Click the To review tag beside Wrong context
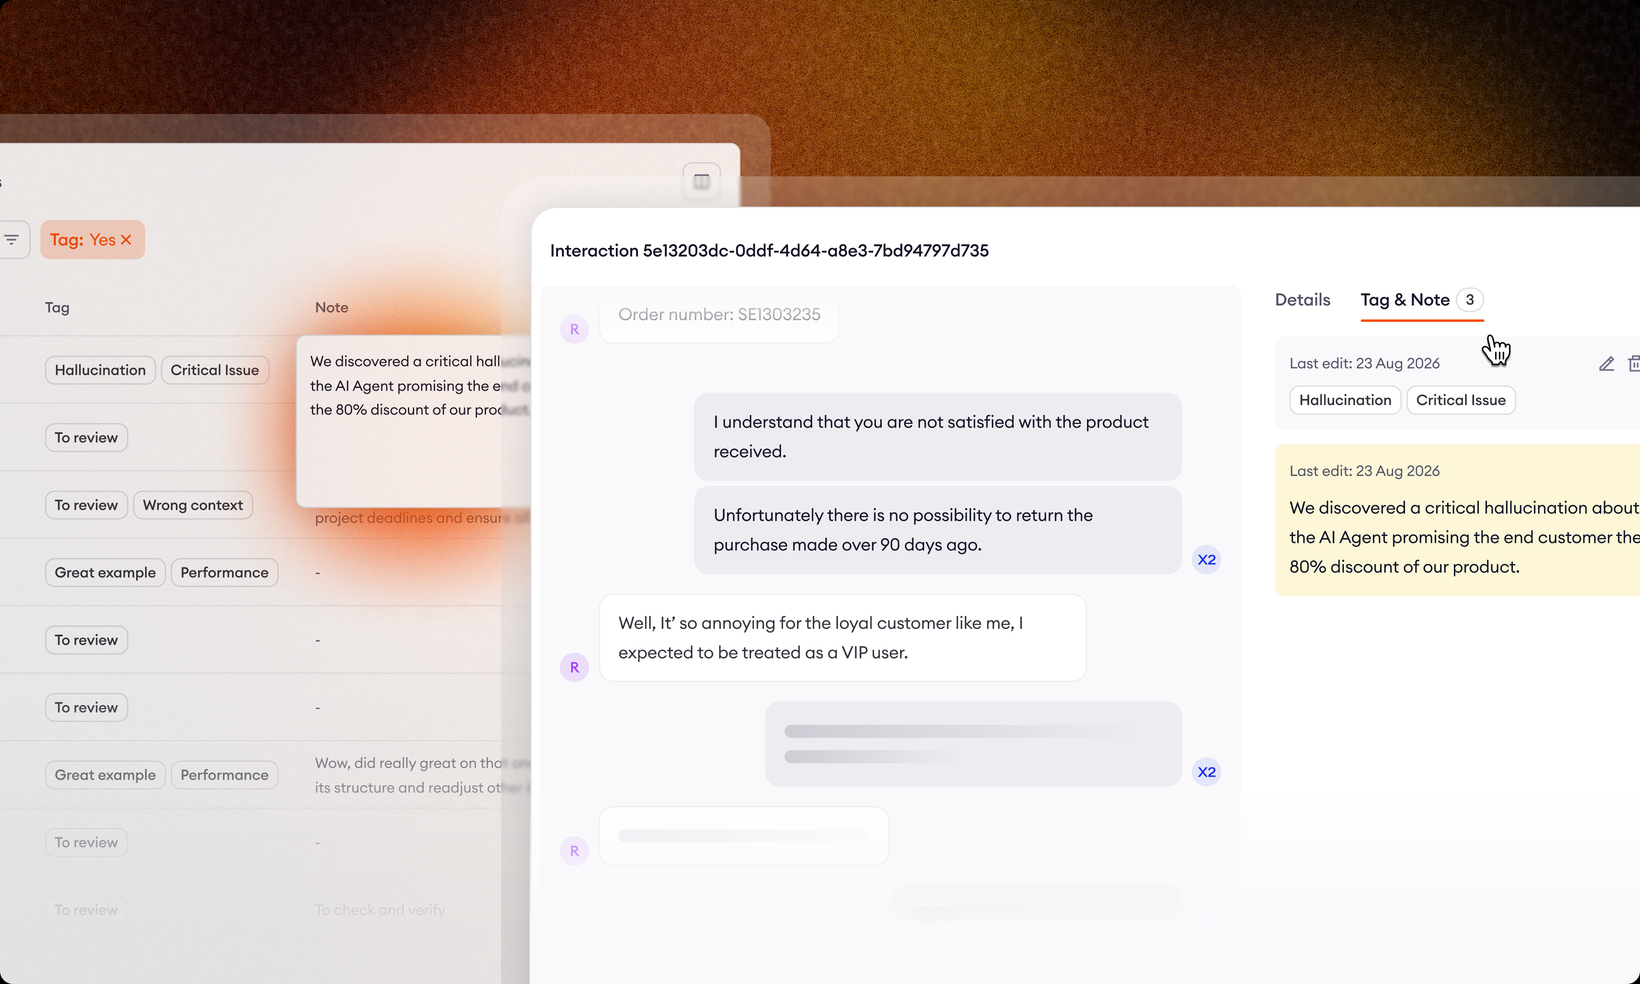The image size is (1640, 984). click(86, 505)
